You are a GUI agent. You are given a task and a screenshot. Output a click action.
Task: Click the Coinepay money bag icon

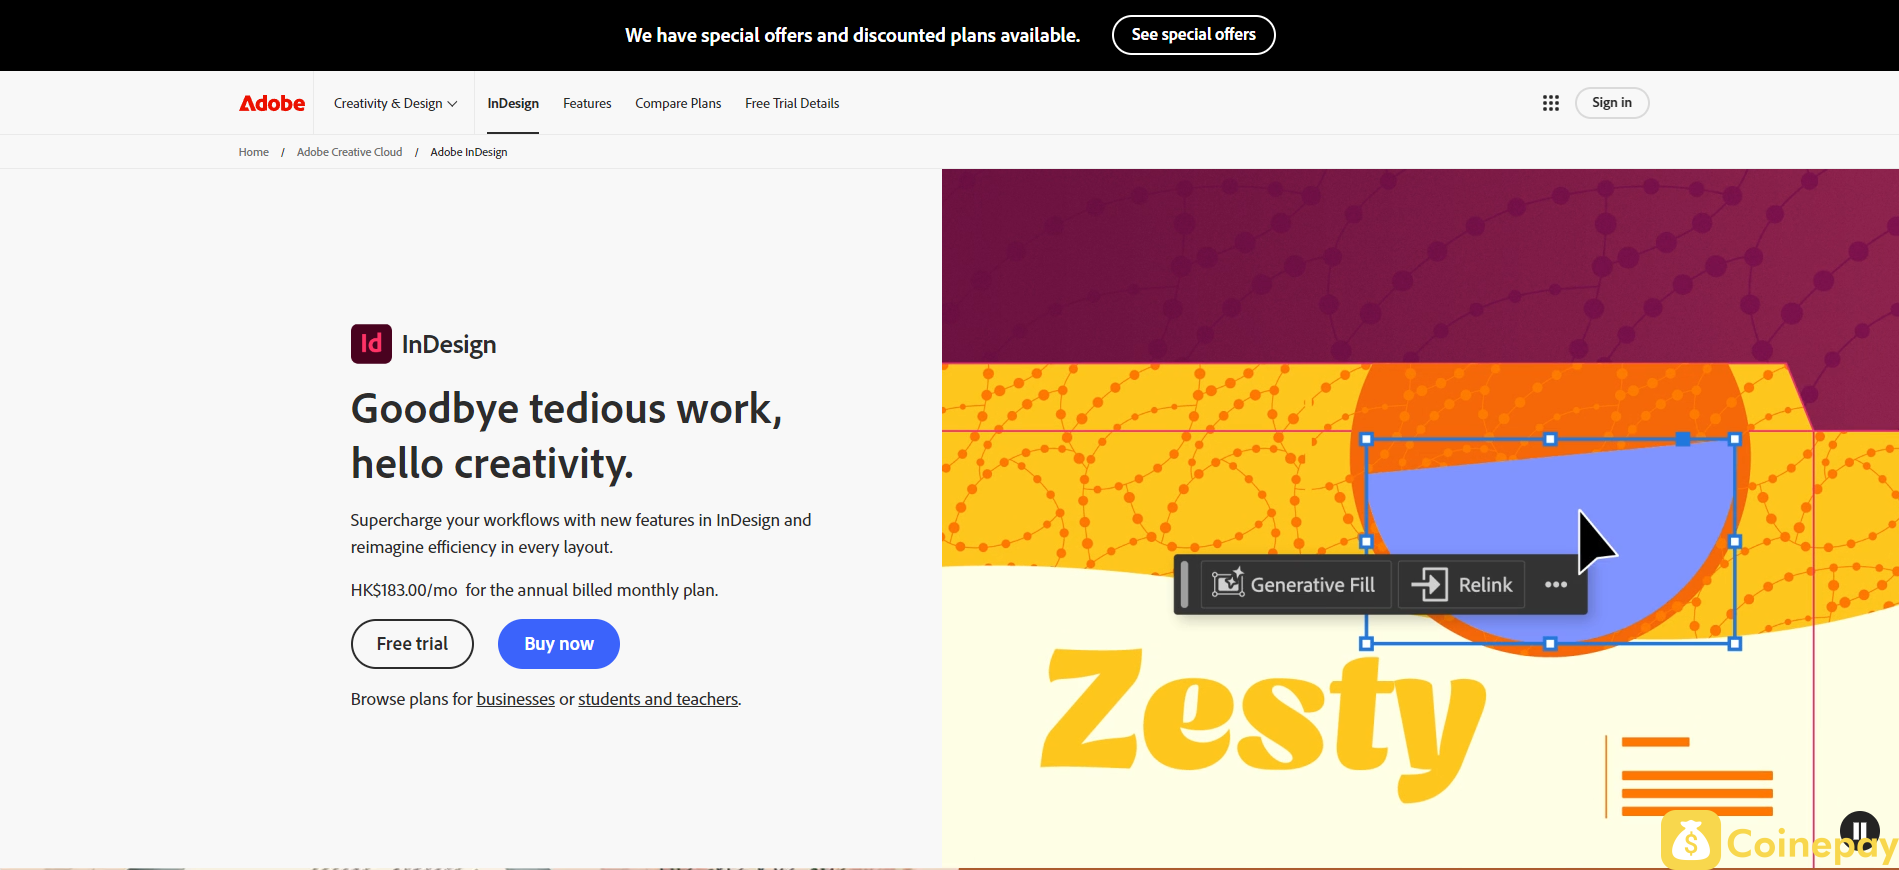1691,841
